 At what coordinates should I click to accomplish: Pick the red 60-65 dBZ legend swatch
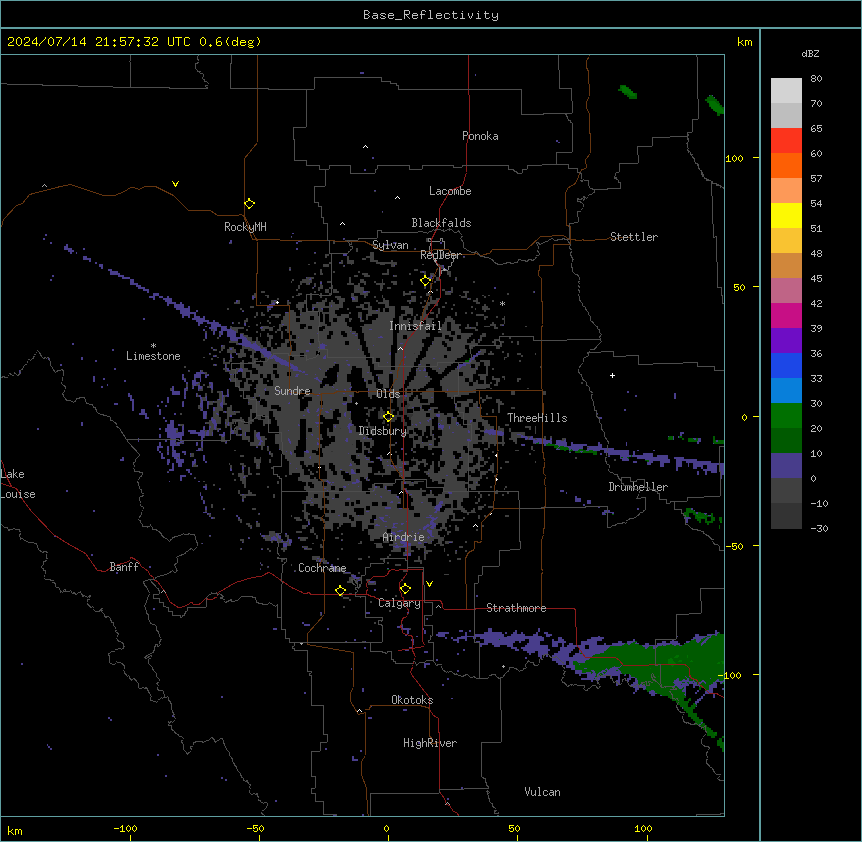click(786, 141)
